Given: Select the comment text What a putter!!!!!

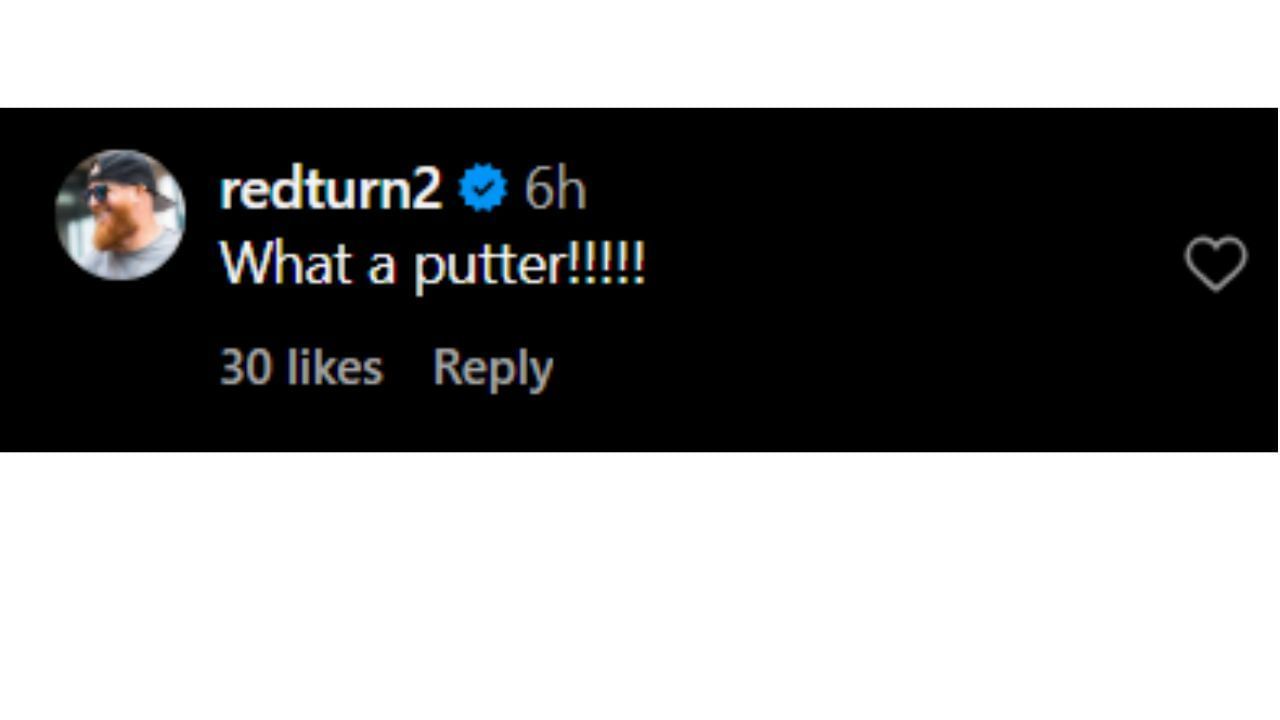Looking at the screenshot, I should (432, 262).
